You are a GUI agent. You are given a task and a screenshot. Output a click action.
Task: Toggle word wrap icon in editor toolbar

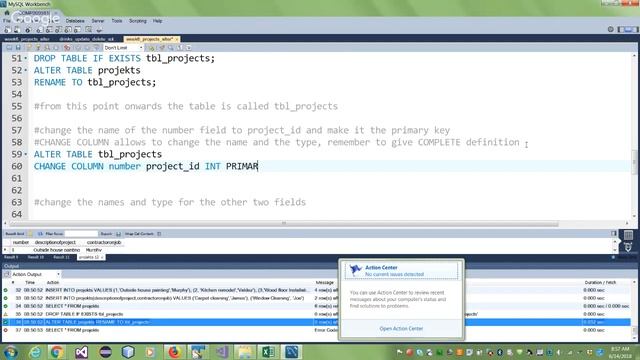tap(189, 48)
